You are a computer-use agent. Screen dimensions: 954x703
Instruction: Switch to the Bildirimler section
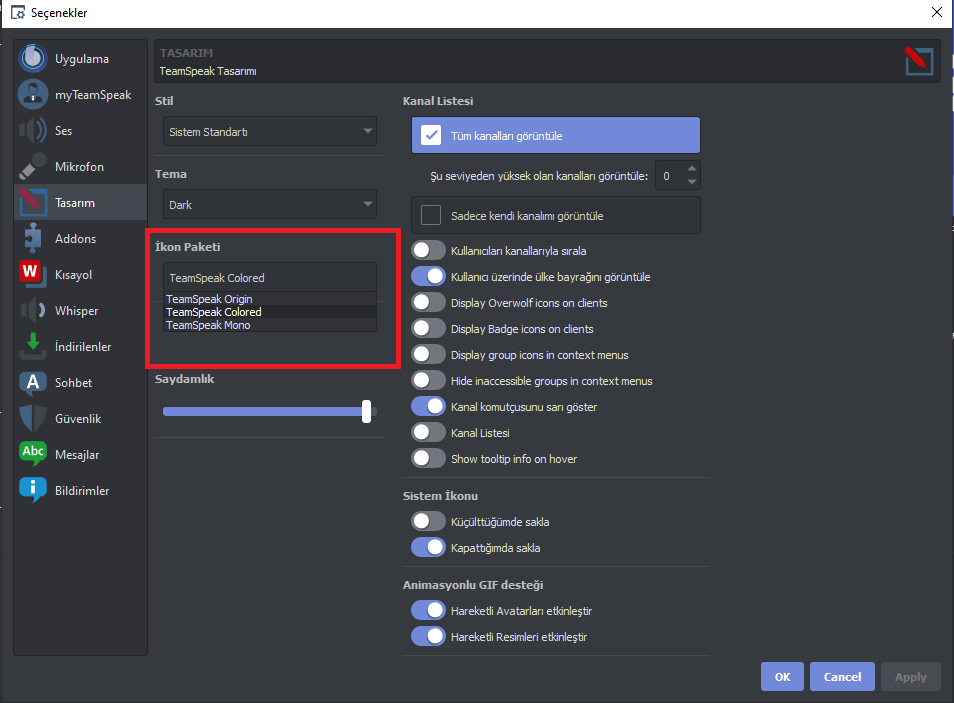[82, 491]
